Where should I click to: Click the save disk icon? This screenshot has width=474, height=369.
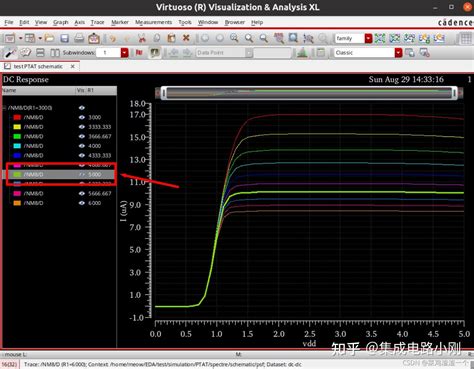(x=64, y=38)
